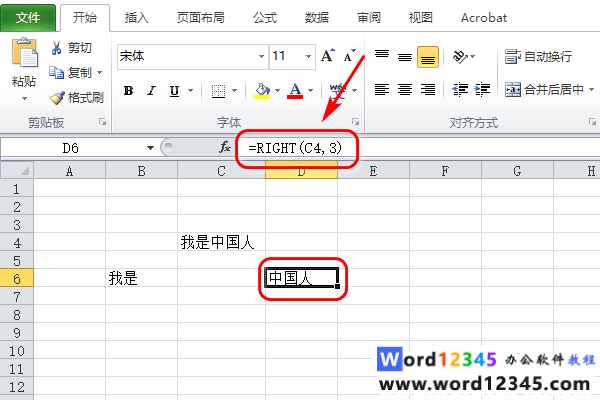Select column F header
This screenshot has height=400, width=600.
click(445, 171)
